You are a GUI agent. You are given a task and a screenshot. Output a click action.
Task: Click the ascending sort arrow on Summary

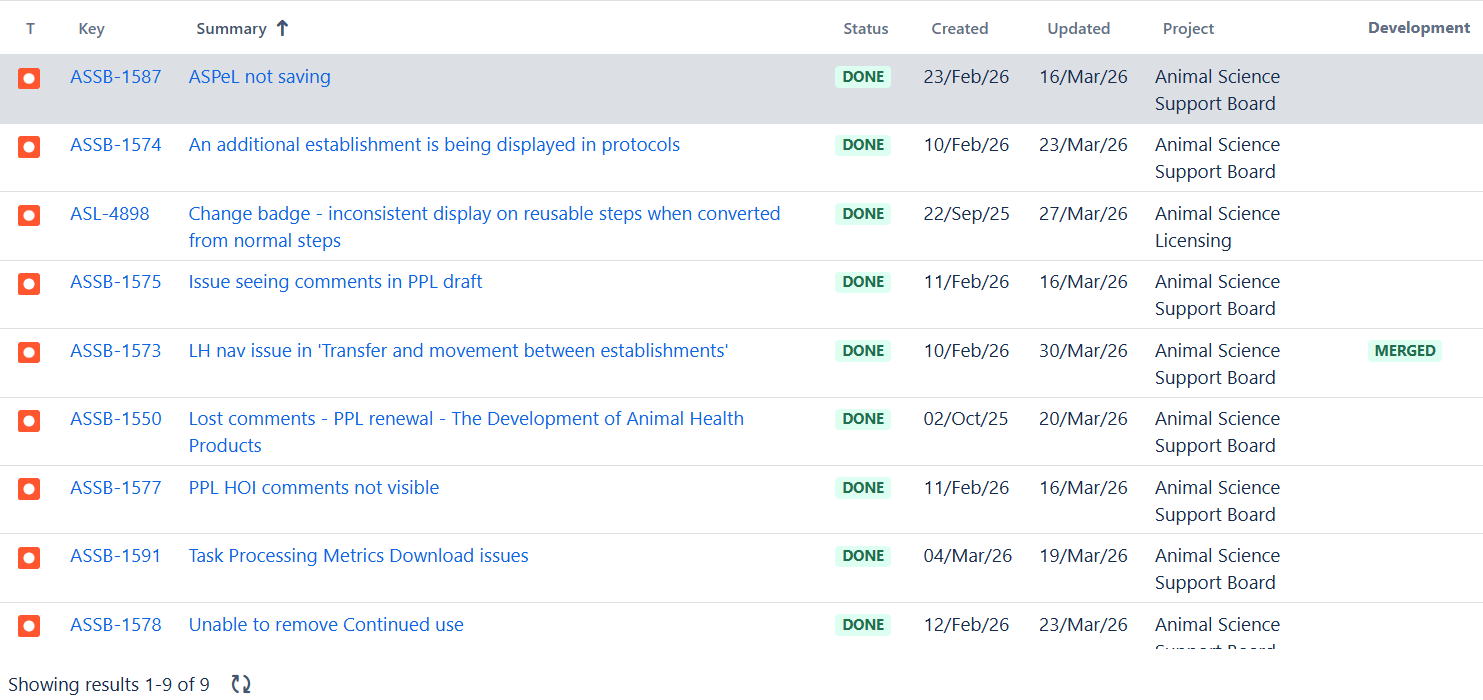[x=281, y=28]
